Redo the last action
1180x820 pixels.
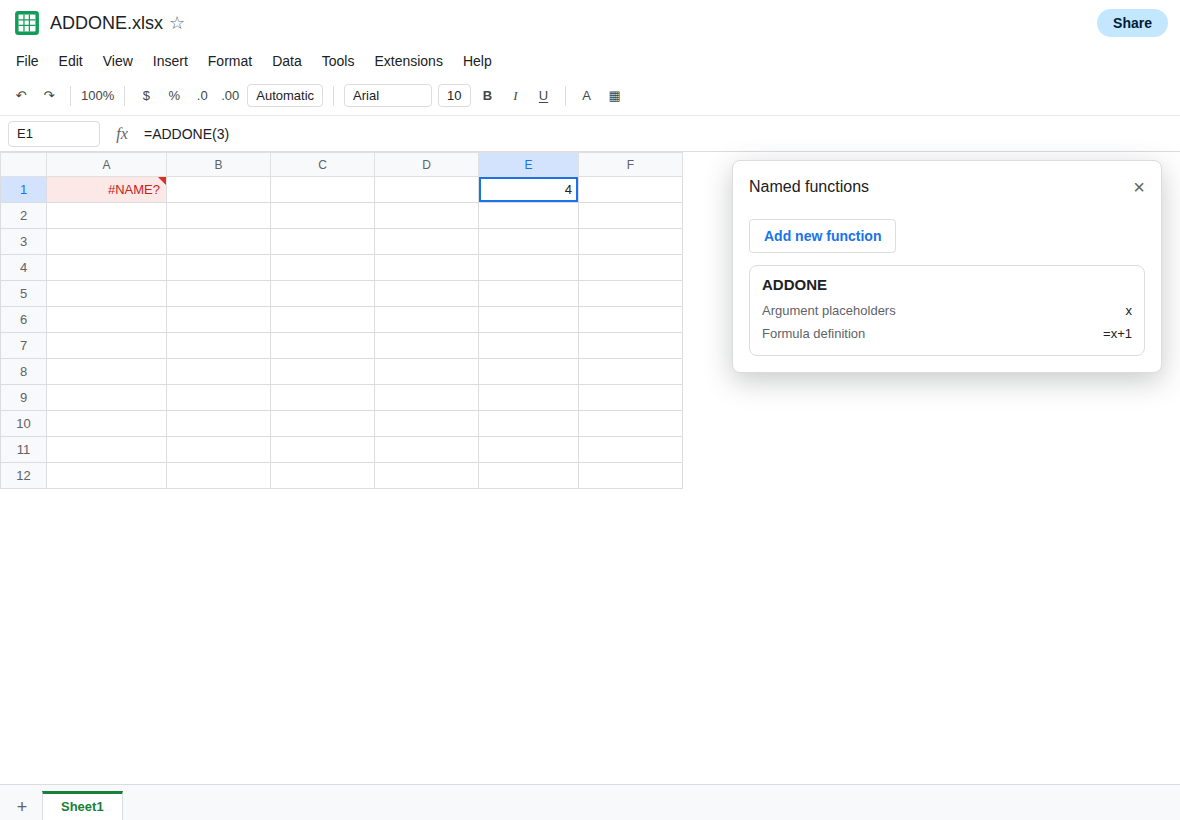49,96
